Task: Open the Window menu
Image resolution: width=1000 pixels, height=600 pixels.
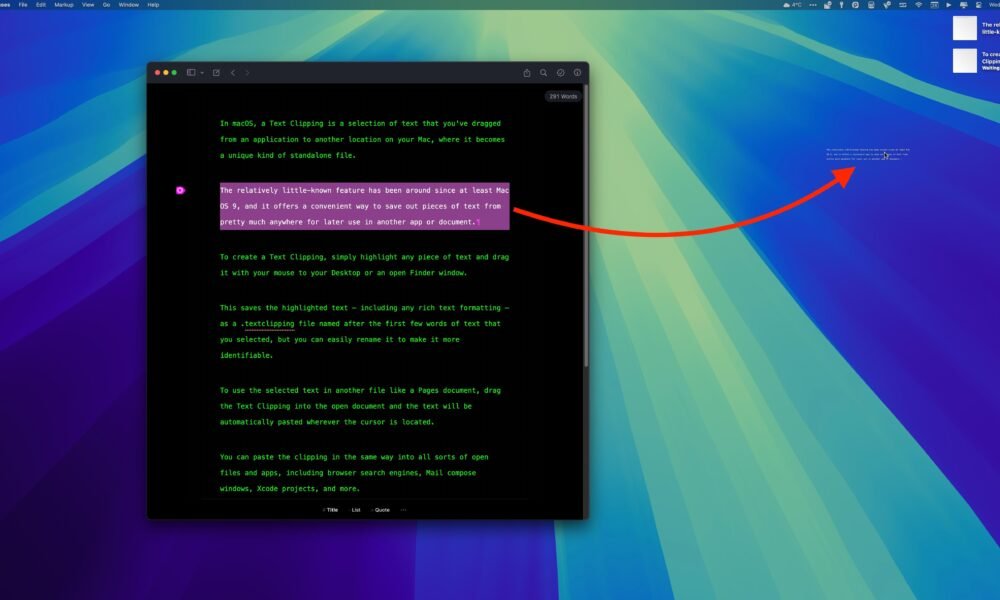Action: pyautogui.click(x=129, y=5)
